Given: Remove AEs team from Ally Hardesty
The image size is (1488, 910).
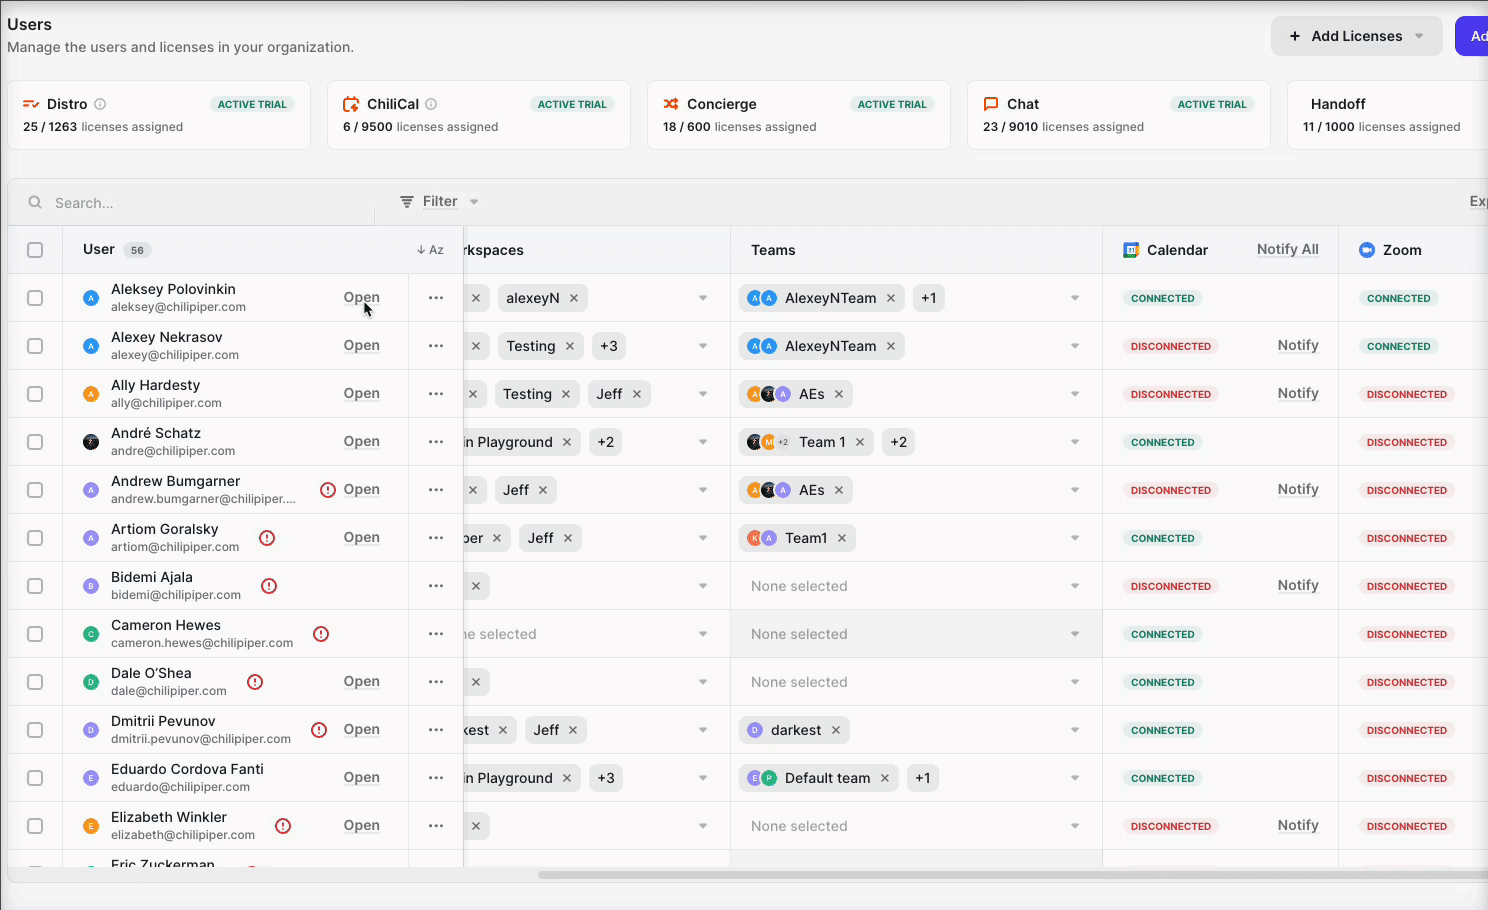Looking at the screenshot, I should point(839,394).
